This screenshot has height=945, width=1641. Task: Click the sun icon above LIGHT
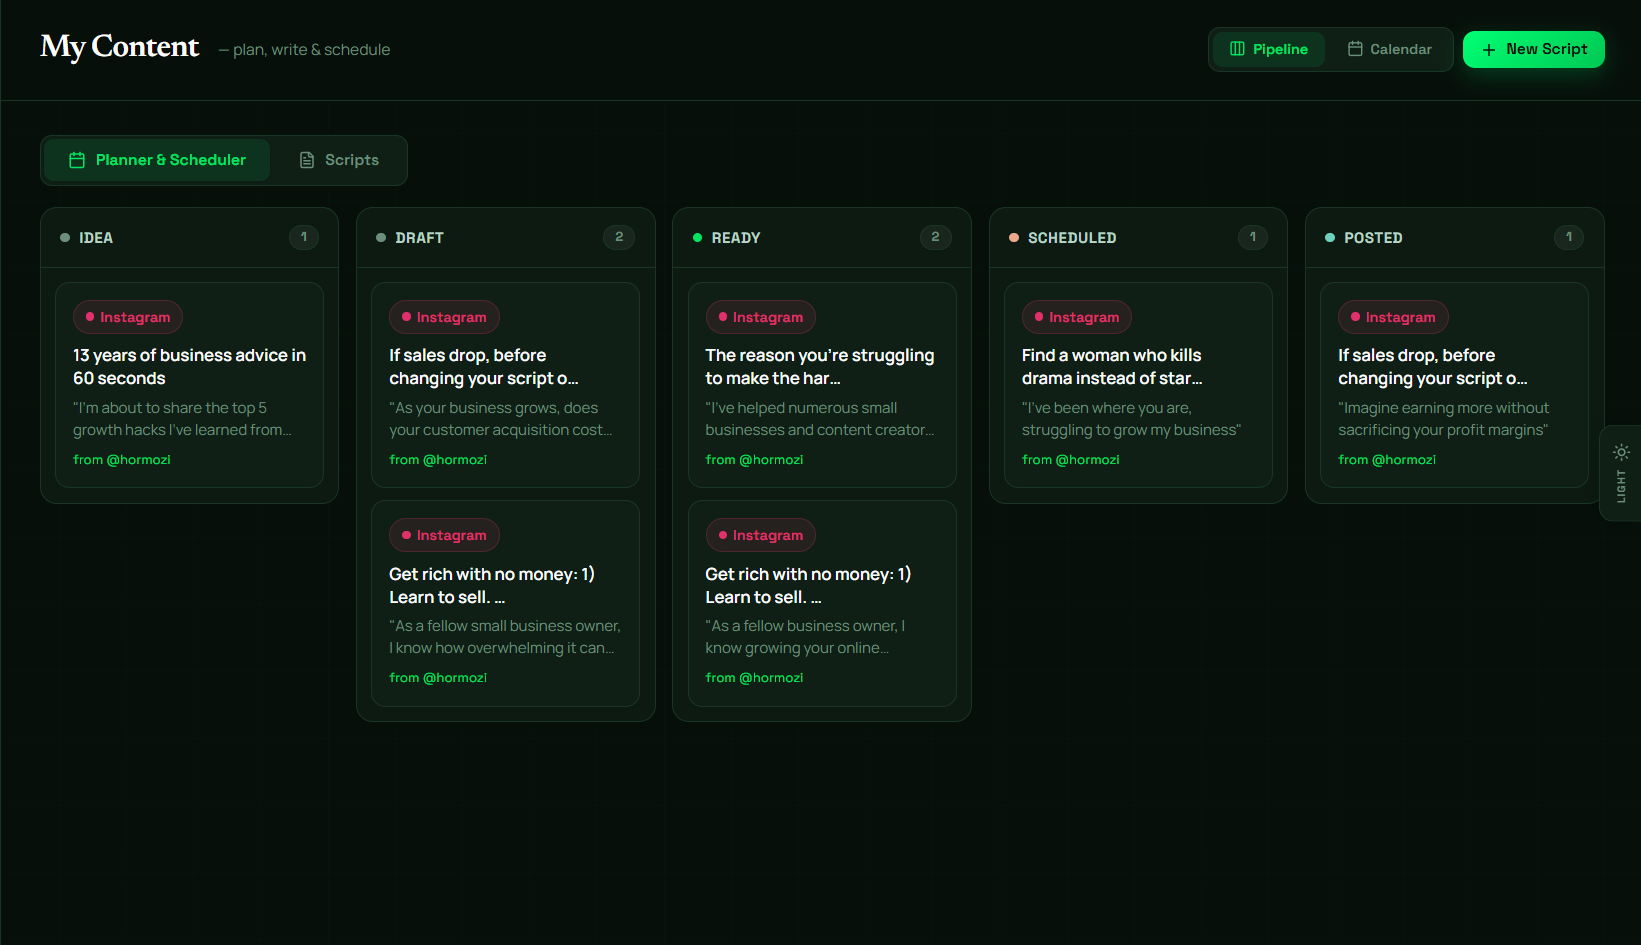pos(1621,452)
